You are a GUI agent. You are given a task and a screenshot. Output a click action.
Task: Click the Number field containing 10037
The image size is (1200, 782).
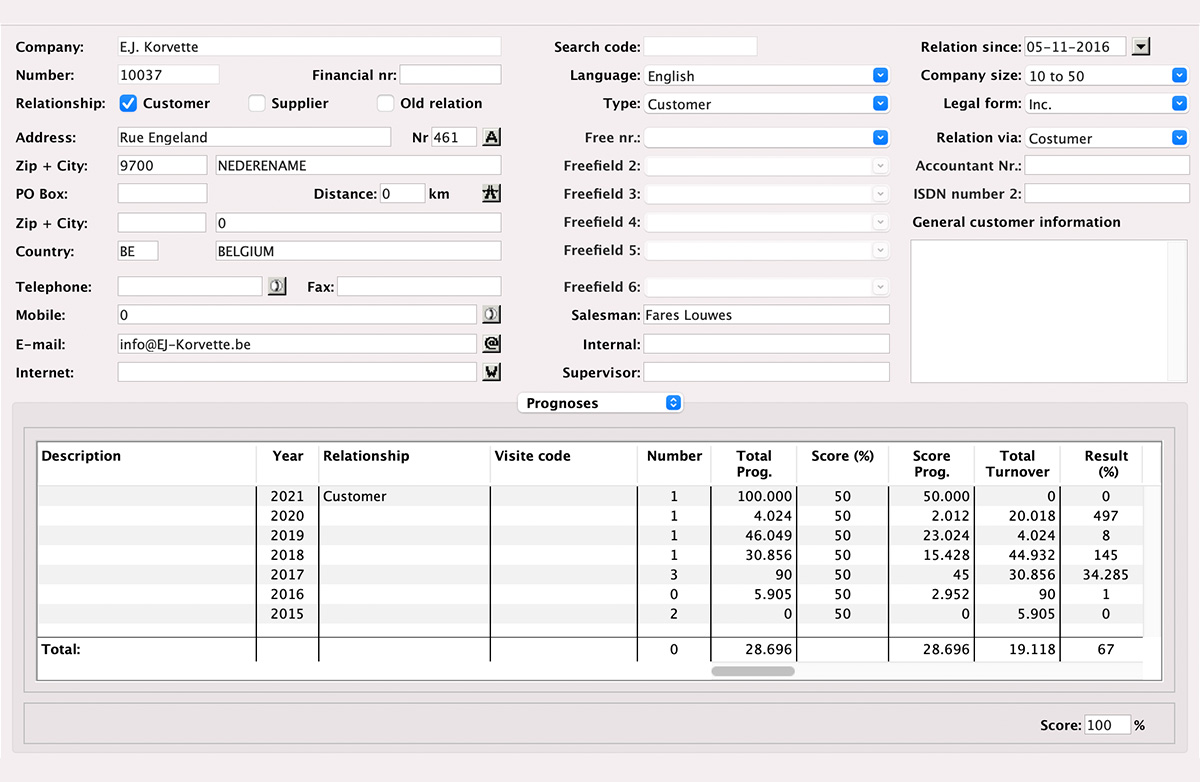tap(168, 74)
